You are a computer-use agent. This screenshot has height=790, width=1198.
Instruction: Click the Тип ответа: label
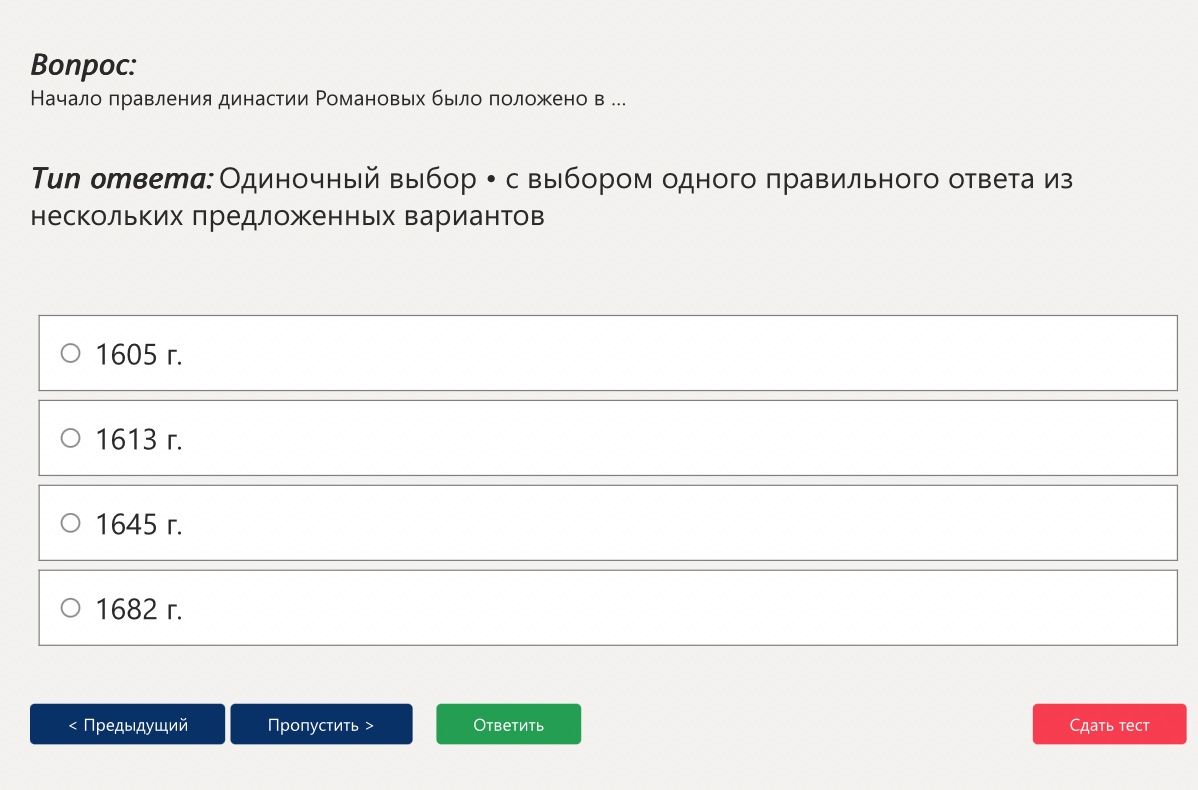[x=121, y=179]
